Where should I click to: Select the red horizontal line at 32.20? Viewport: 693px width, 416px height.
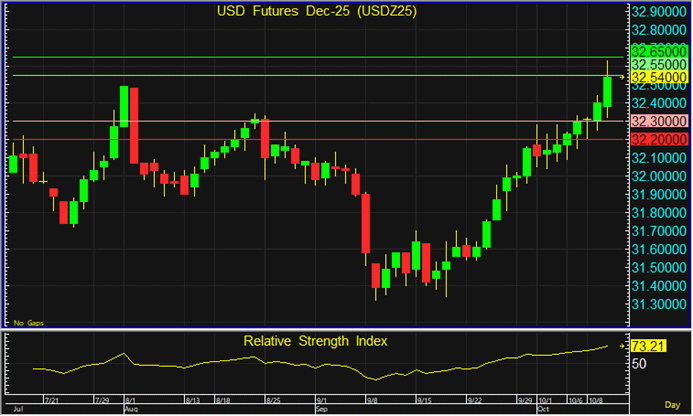(x=300, y=139)
